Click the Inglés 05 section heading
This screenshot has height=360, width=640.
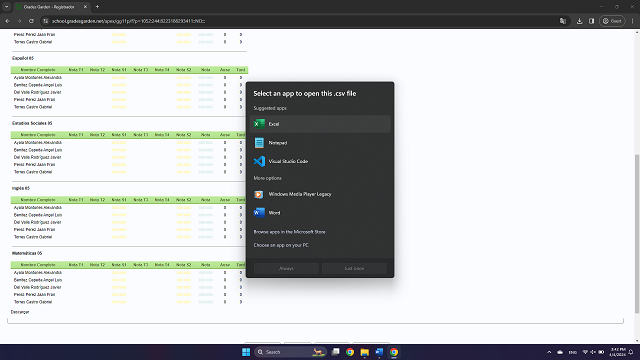tap(20, 188)
